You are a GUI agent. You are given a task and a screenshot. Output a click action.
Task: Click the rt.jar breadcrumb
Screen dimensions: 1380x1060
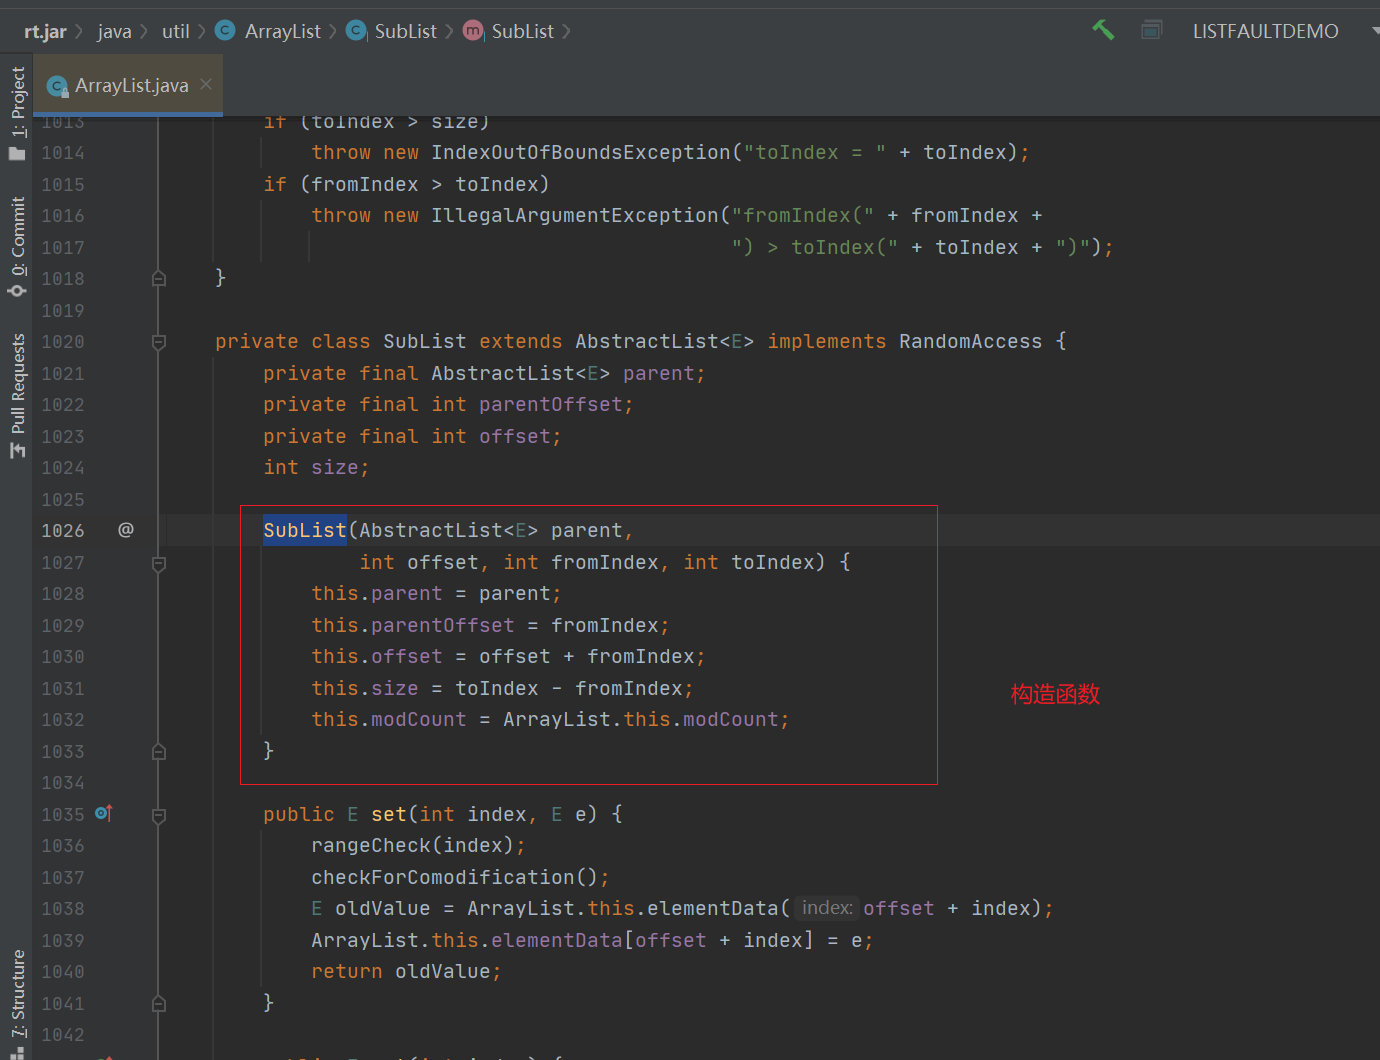point(45,31)
